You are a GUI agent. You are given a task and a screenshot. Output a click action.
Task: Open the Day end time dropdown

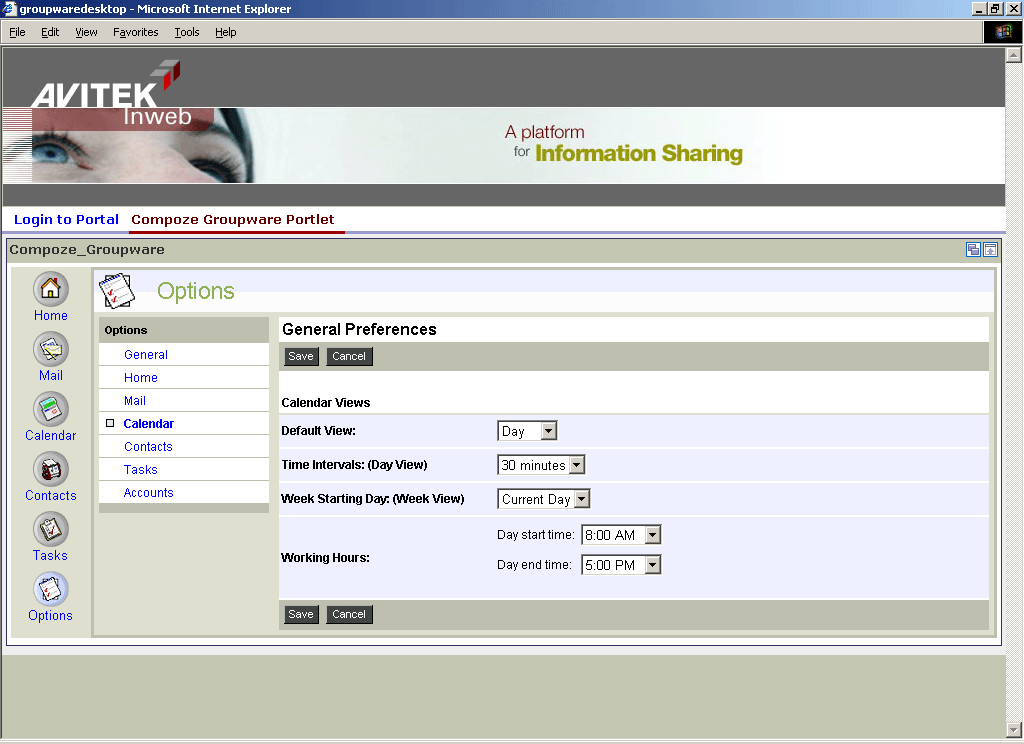click(652, 565)
